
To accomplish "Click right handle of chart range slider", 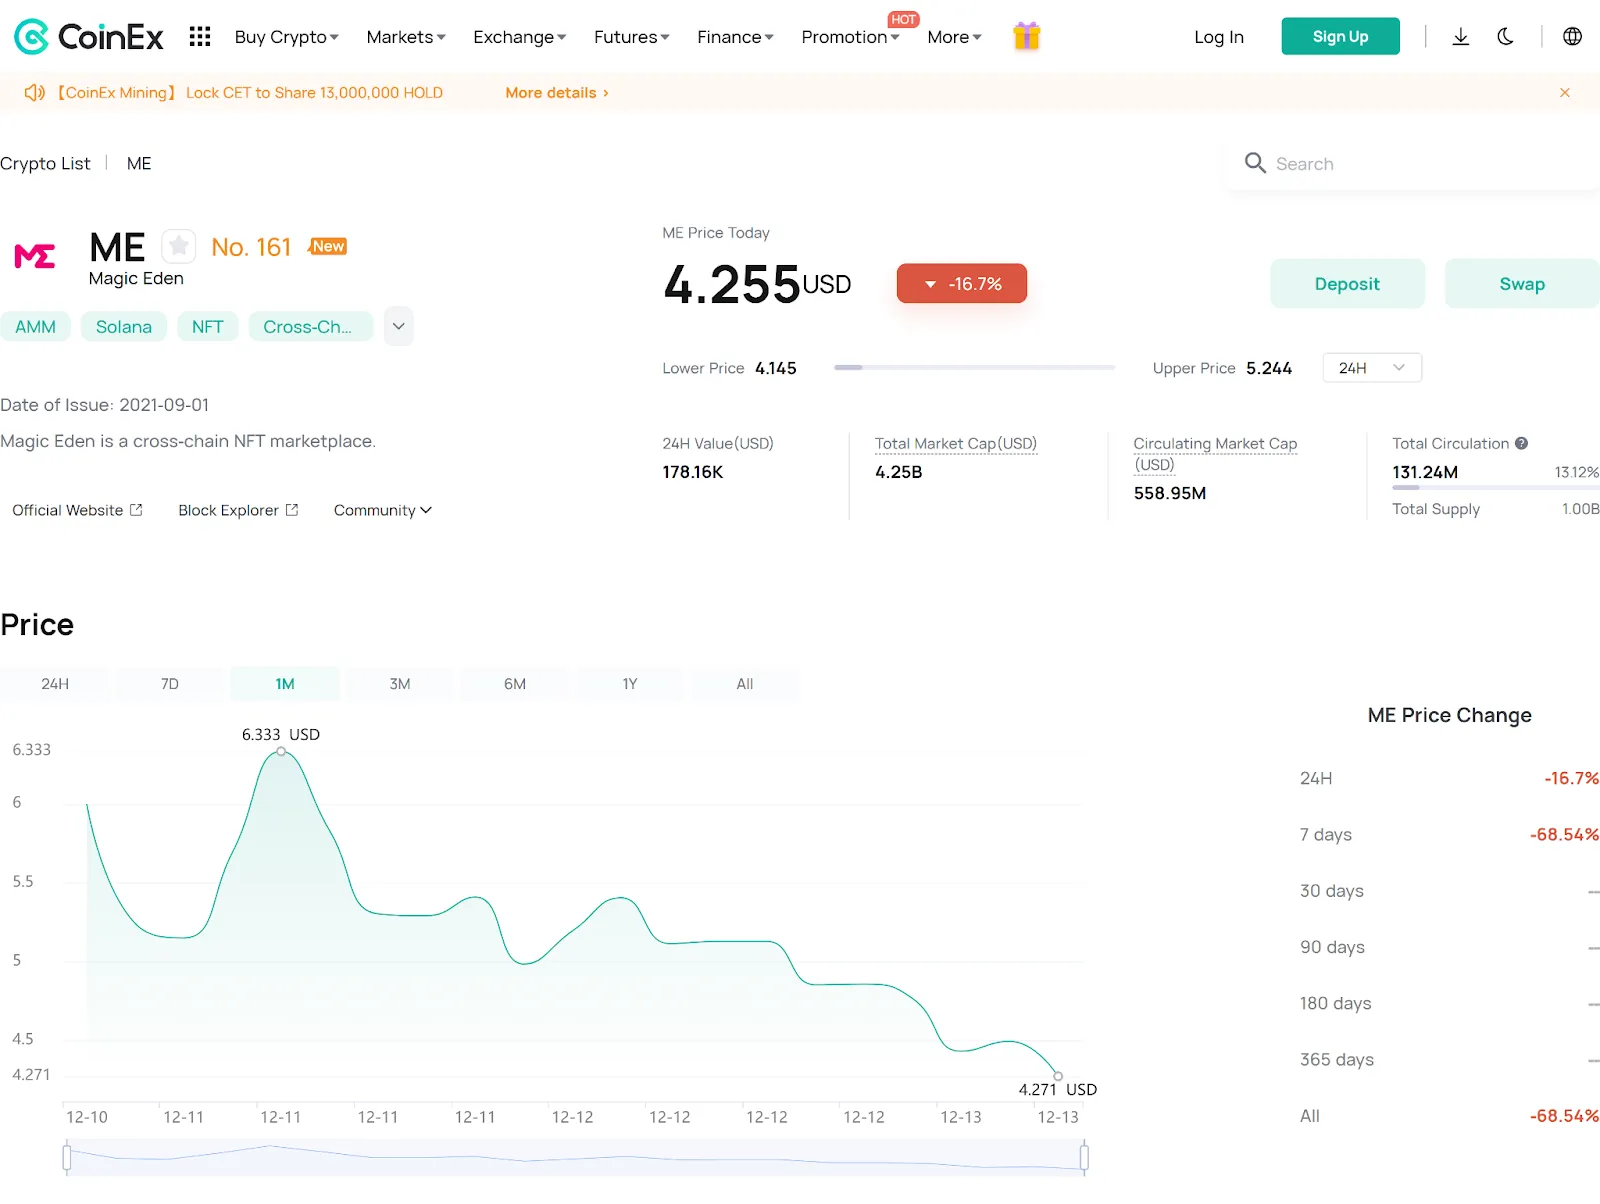I will coord(1084,1158).
